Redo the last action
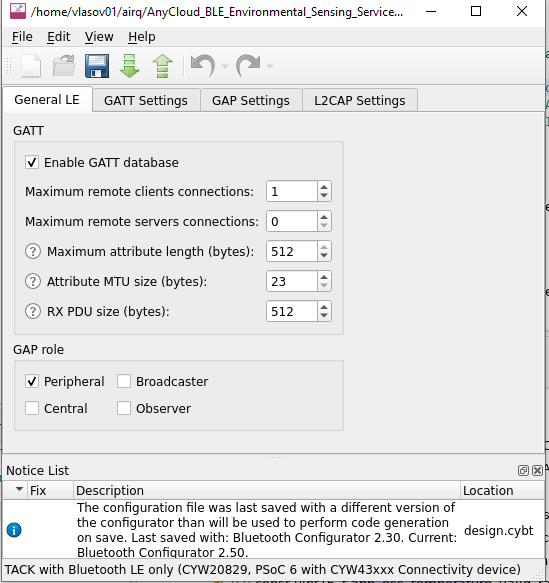 pyautogui.click(x=248, y=66)
